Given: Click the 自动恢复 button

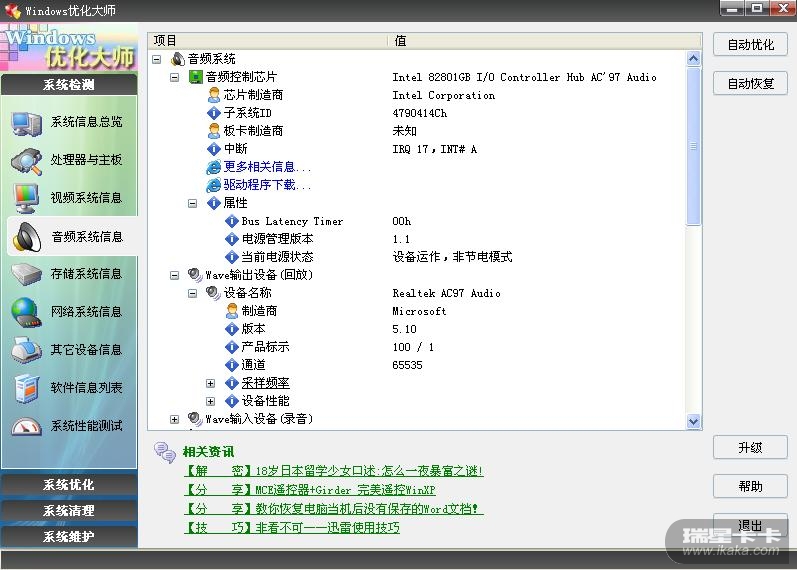Looking at the screenshot, I should pyautogui.click(x=750, y=83).
